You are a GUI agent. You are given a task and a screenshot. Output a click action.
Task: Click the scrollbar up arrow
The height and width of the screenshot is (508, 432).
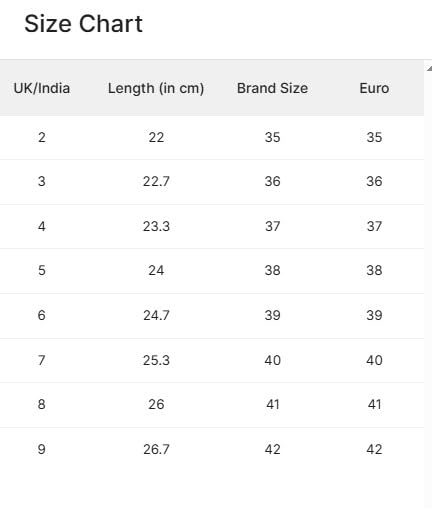(429, 68)
